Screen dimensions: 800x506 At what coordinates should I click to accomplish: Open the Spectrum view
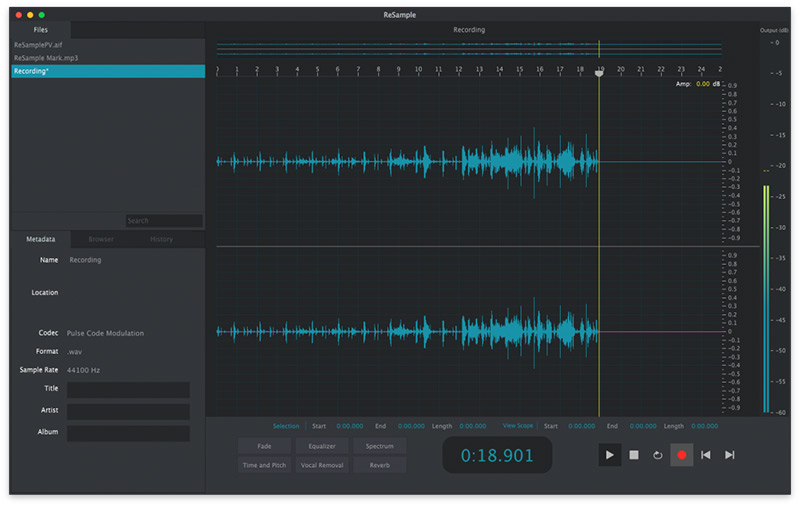(x=379, y=446)
